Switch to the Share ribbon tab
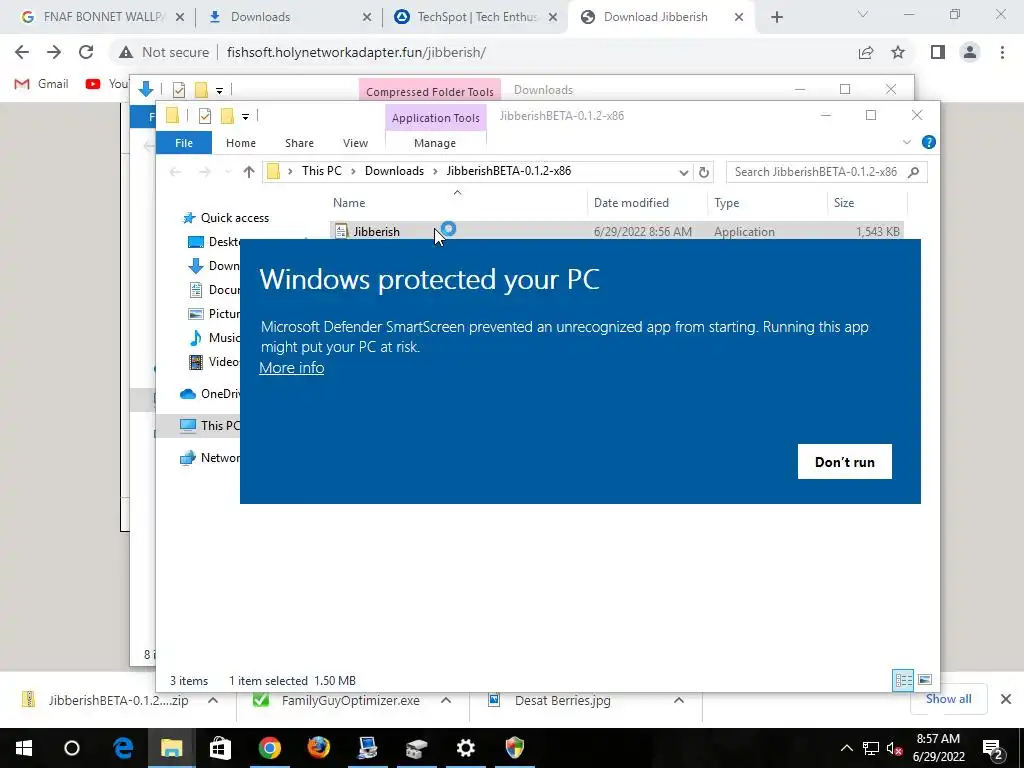 pos(299,143)
